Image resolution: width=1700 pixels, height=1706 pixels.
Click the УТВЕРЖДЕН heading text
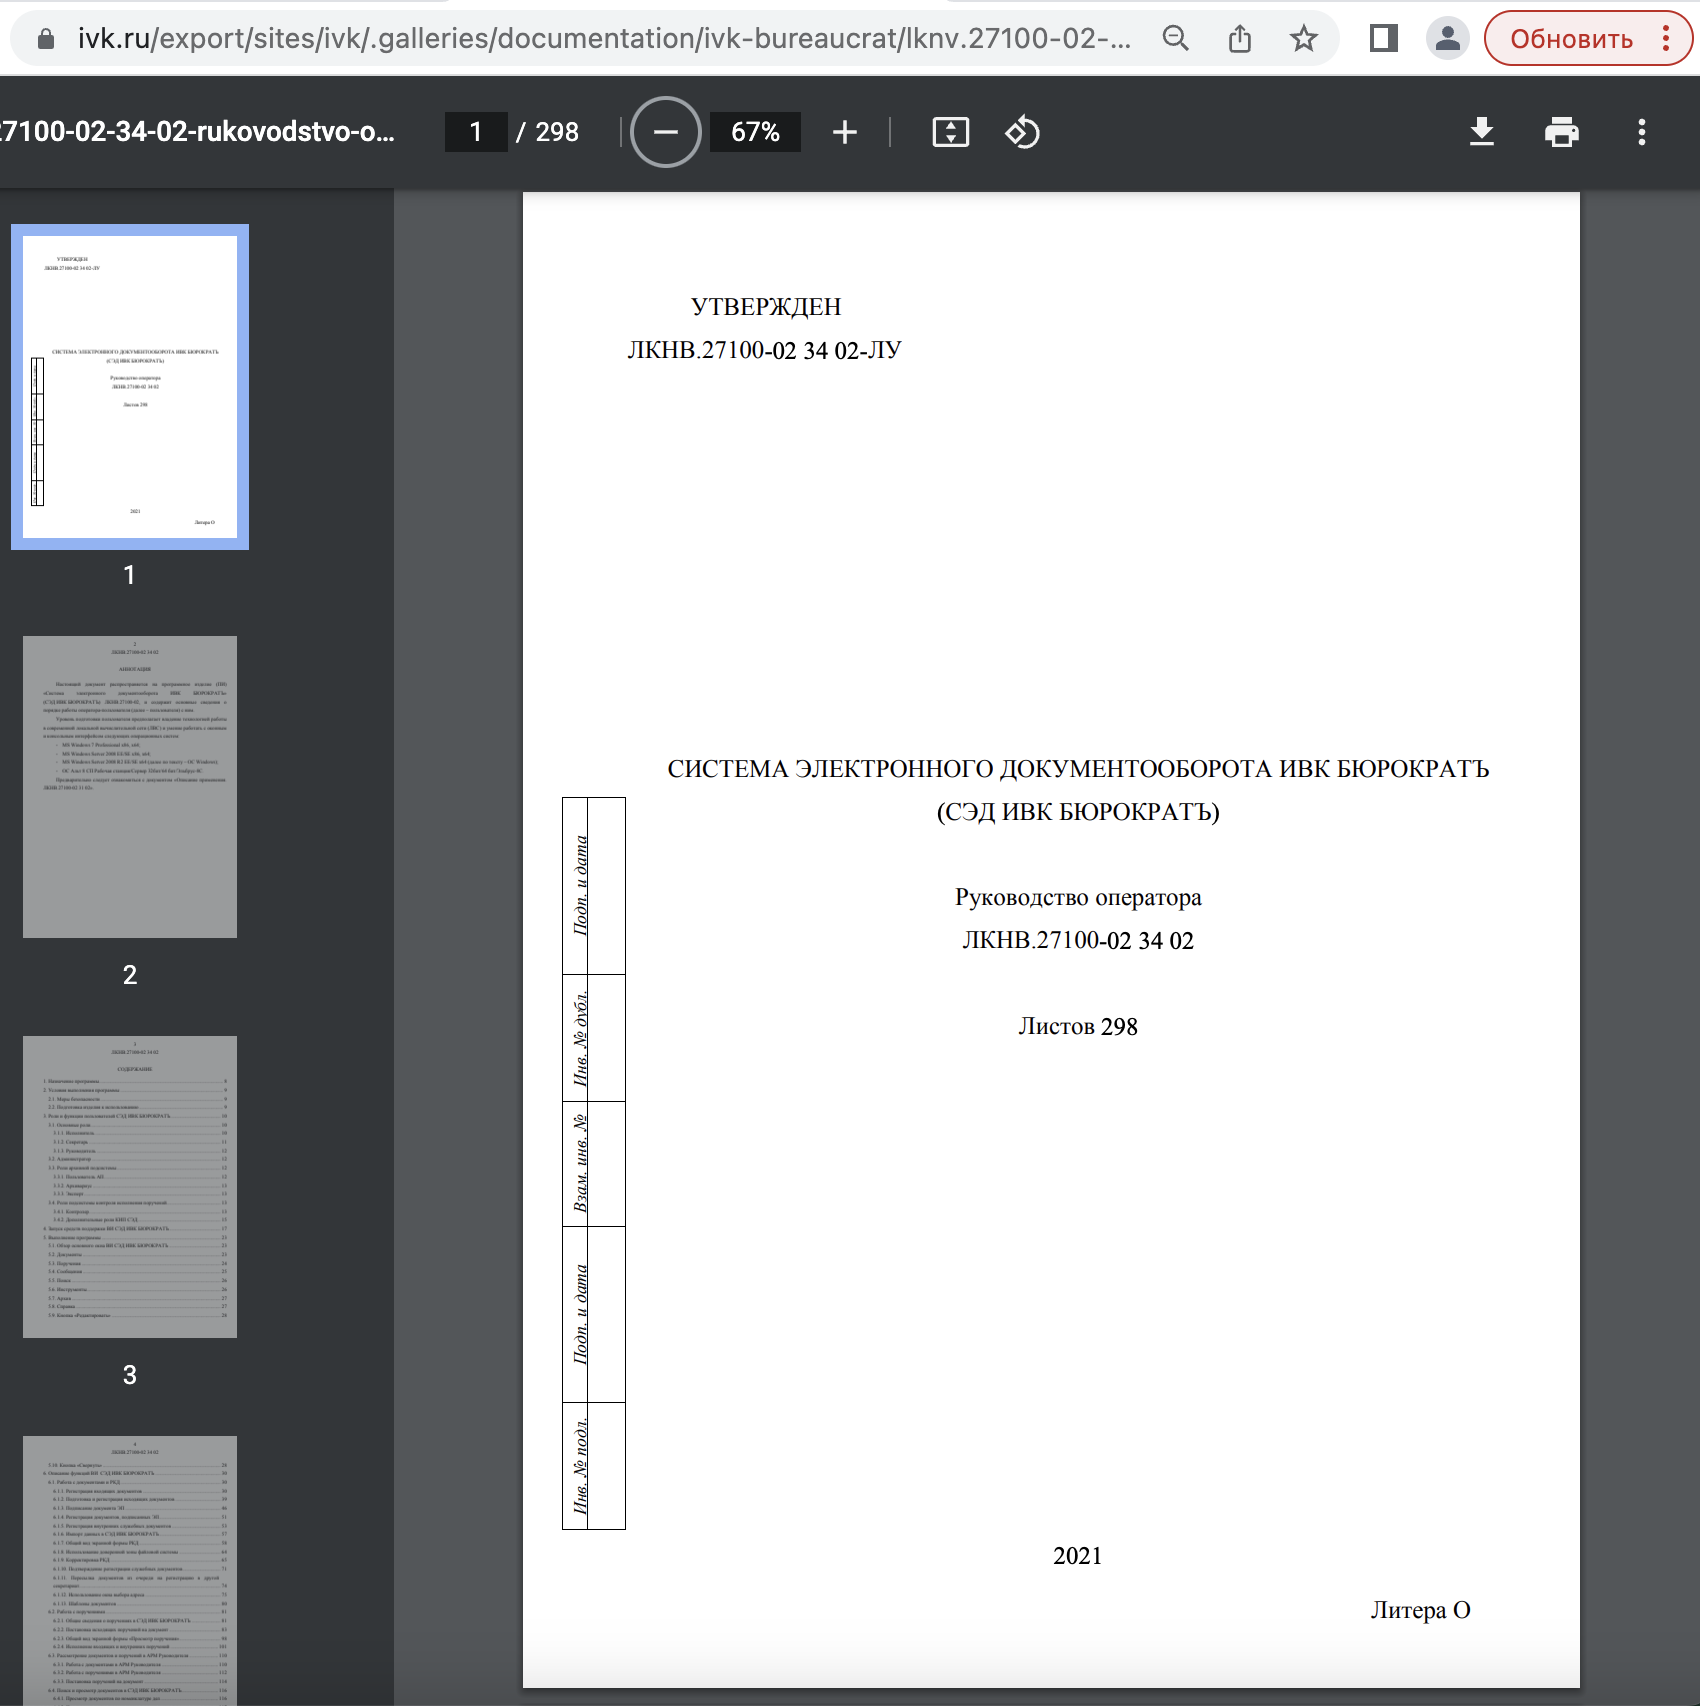(x=766, y=306)
